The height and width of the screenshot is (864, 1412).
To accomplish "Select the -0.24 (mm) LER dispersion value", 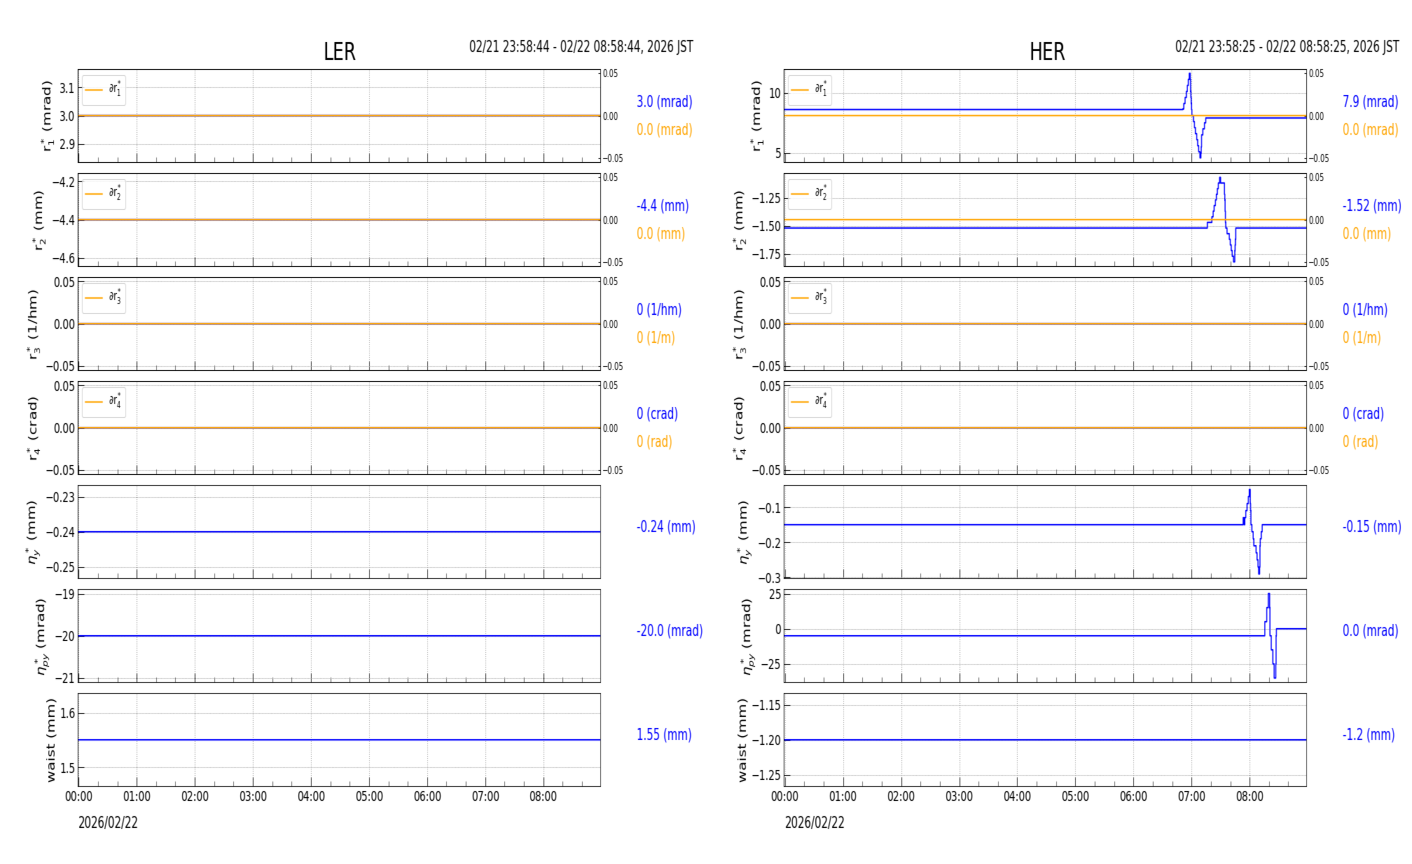I will click(x=666, y=527).
